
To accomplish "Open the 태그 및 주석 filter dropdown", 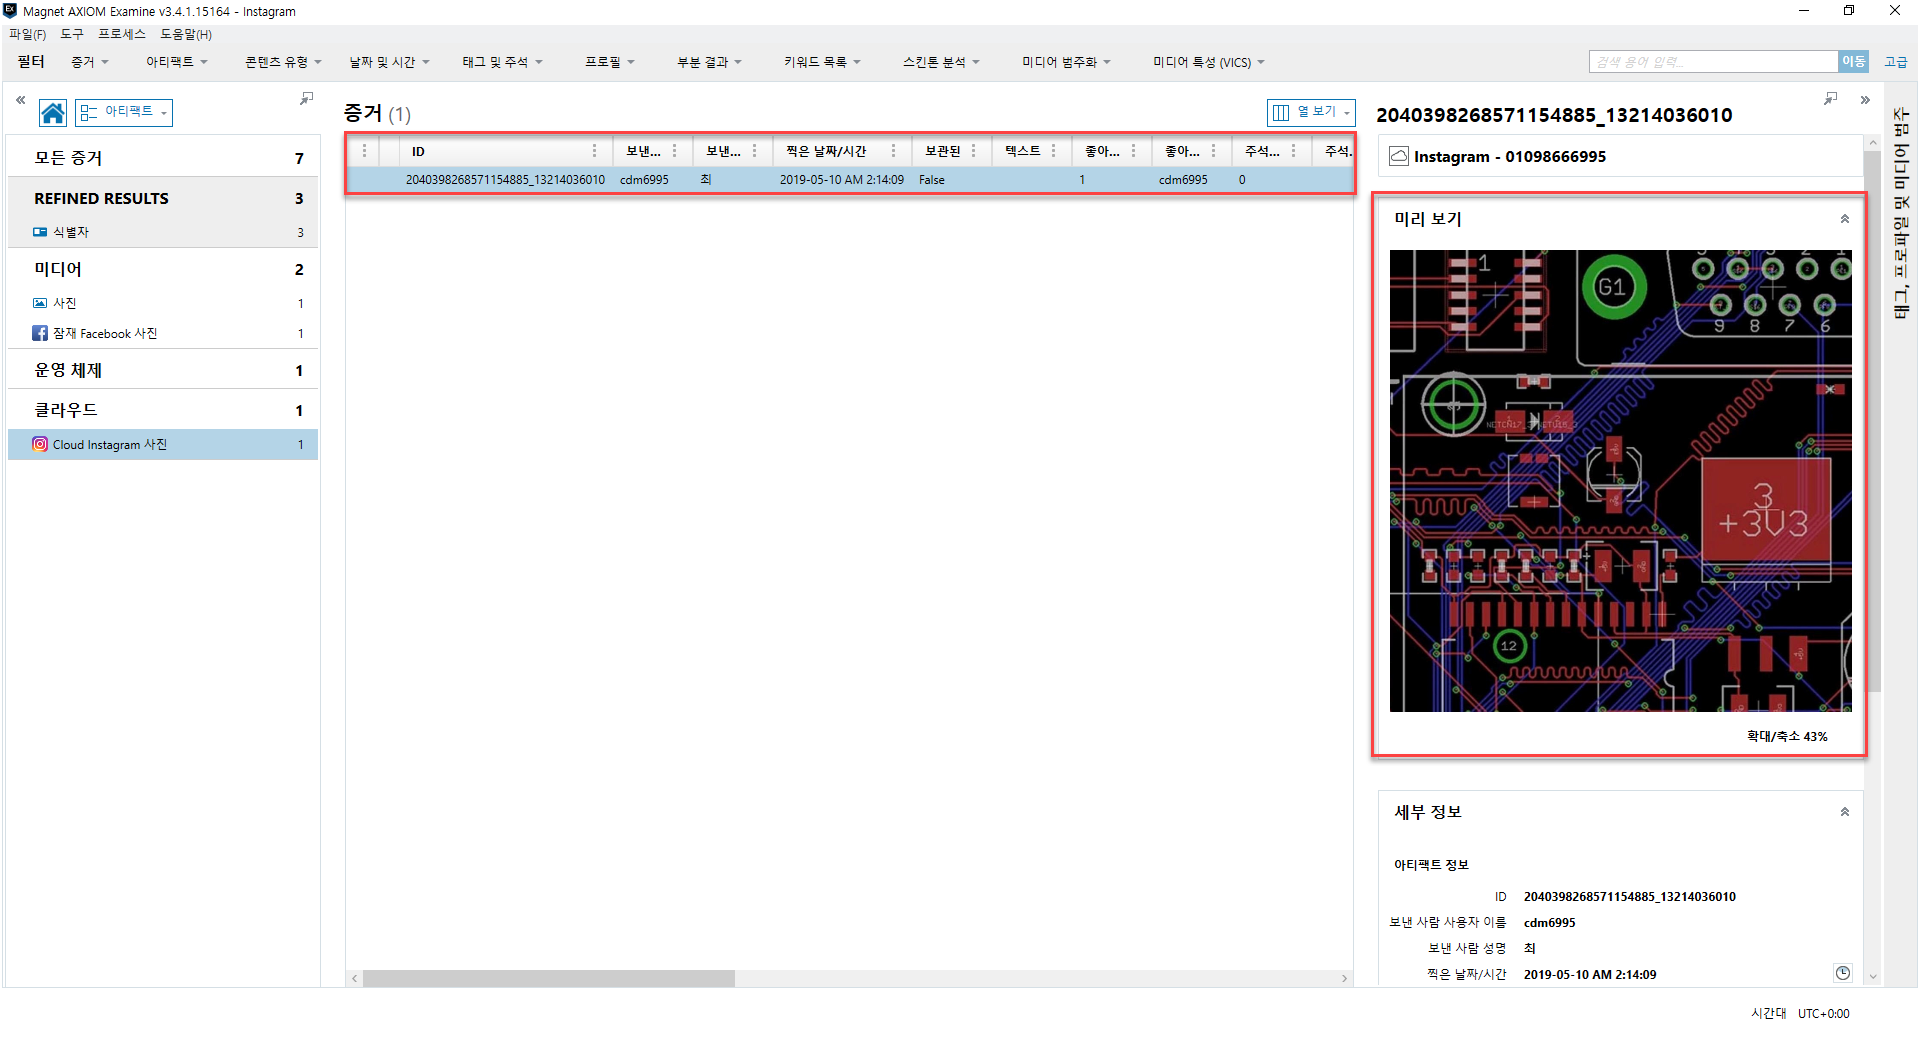I will tap(502, 62).
